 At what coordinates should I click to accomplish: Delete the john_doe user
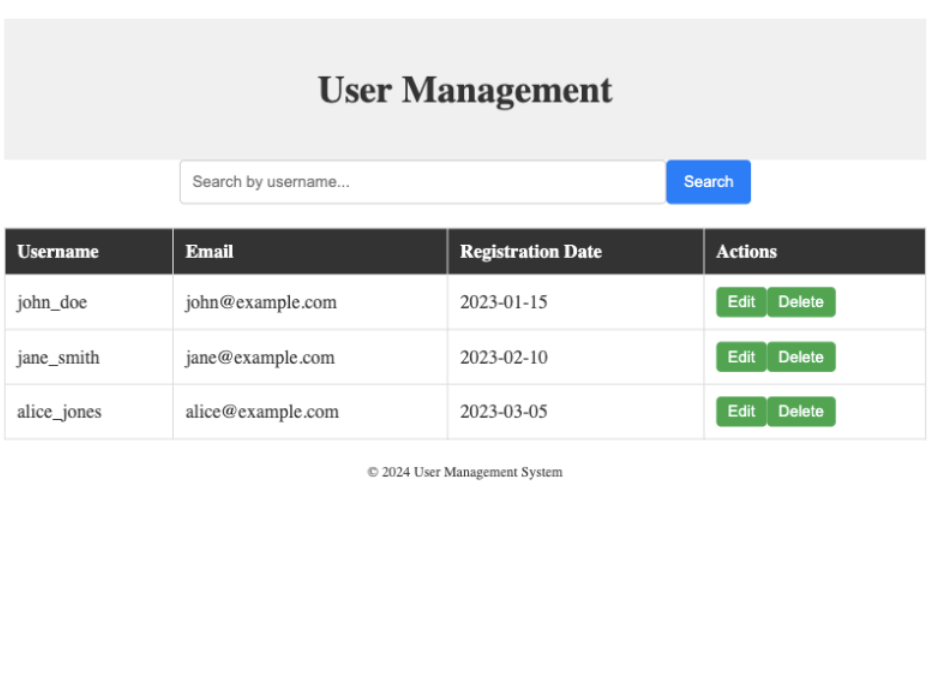point(801,302)
